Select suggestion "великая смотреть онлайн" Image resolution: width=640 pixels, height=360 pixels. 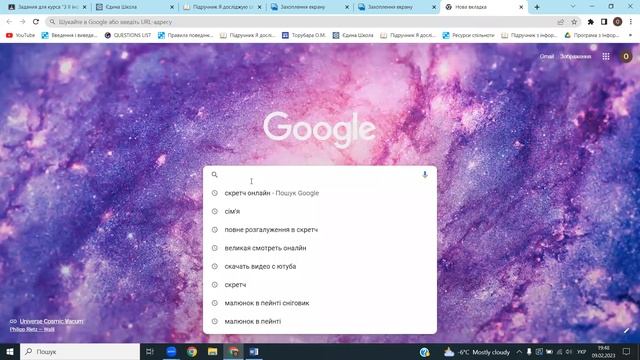coord(320,248)
